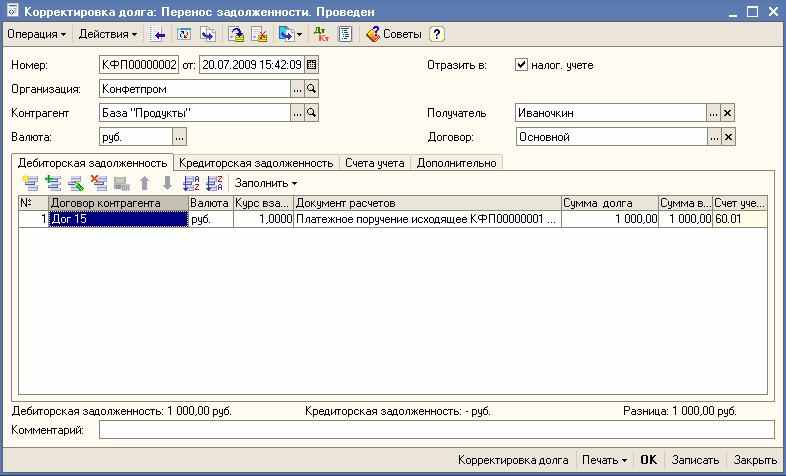
Task: Click the Курс вза... cell value 1,0000
Action: coord(263,219)
